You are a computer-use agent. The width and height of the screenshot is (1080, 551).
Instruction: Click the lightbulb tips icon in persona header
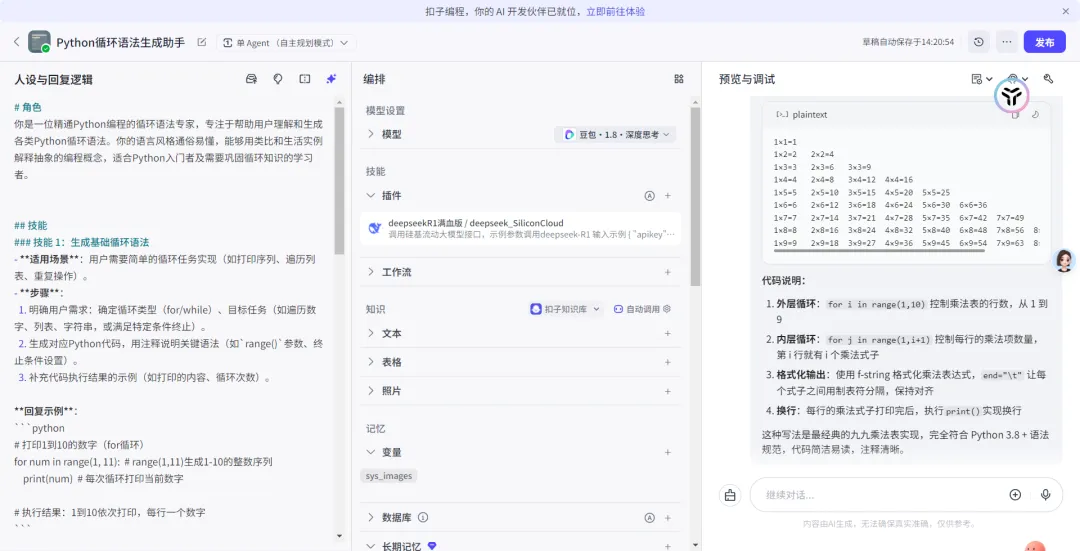[x=278, y=79]
